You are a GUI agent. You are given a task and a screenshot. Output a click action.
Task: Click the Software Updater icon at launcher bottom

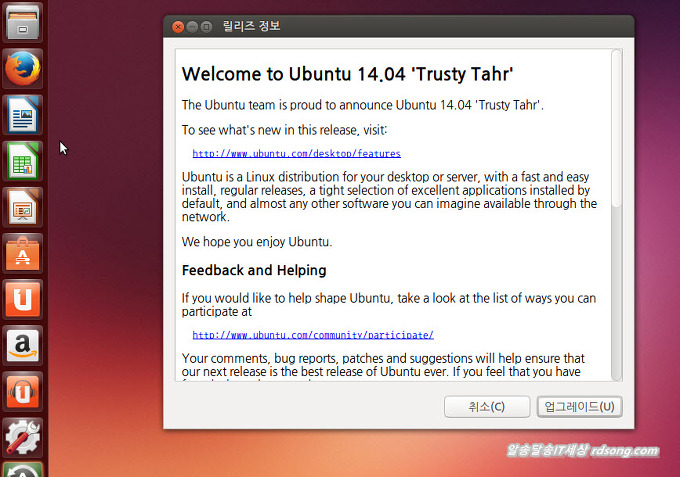[22, 469]
